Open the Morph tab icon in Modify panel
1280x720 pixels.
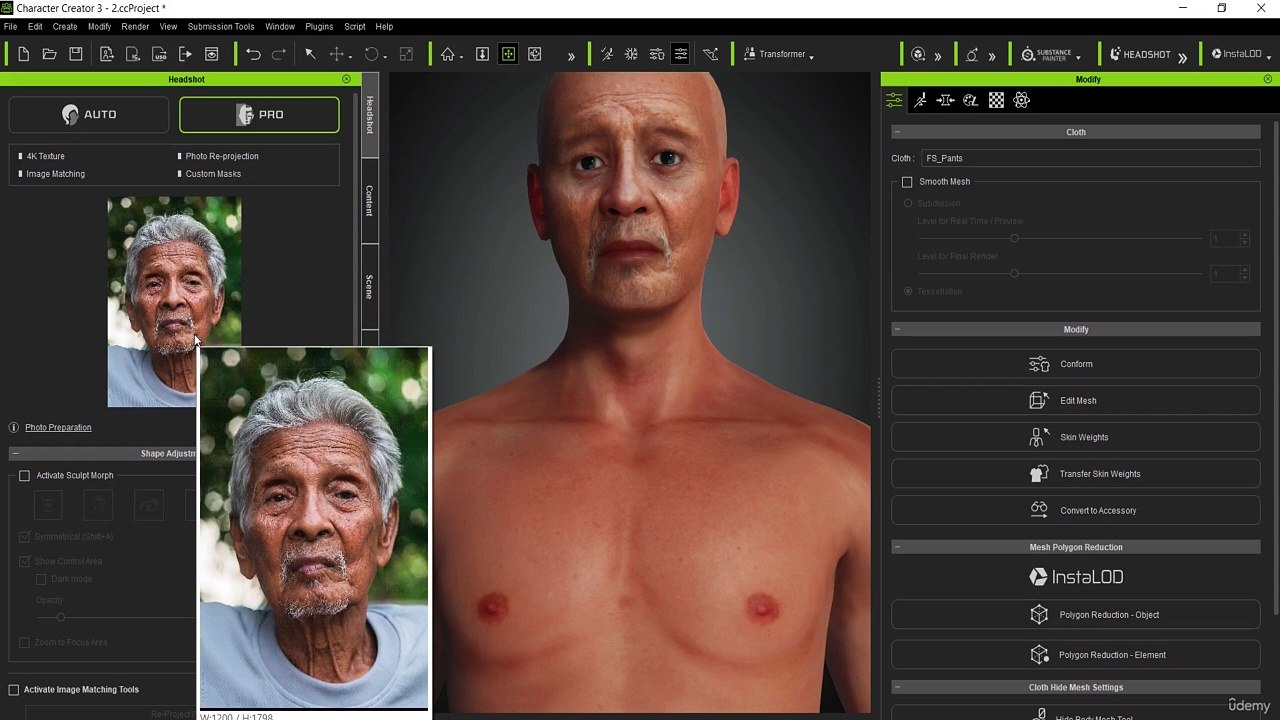tap(945, 100)
